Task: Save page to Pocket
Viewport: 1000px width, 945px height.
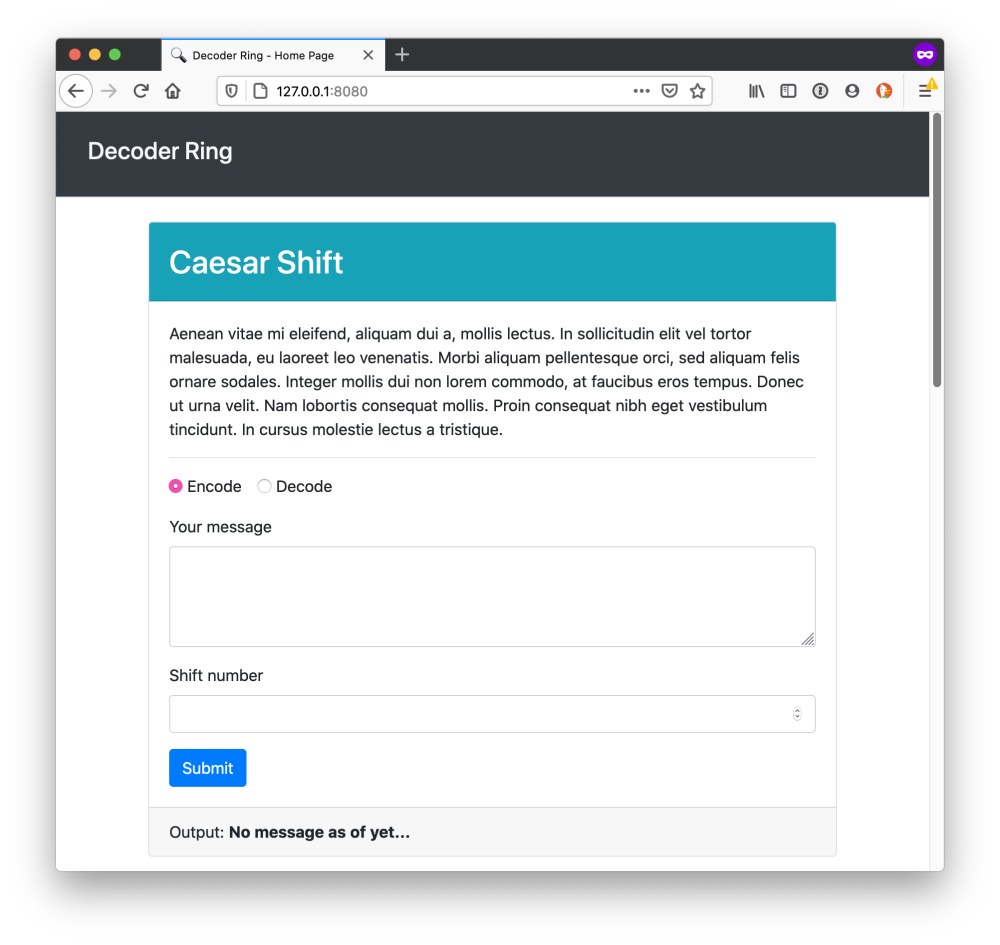Action: [x=669, y=91]
